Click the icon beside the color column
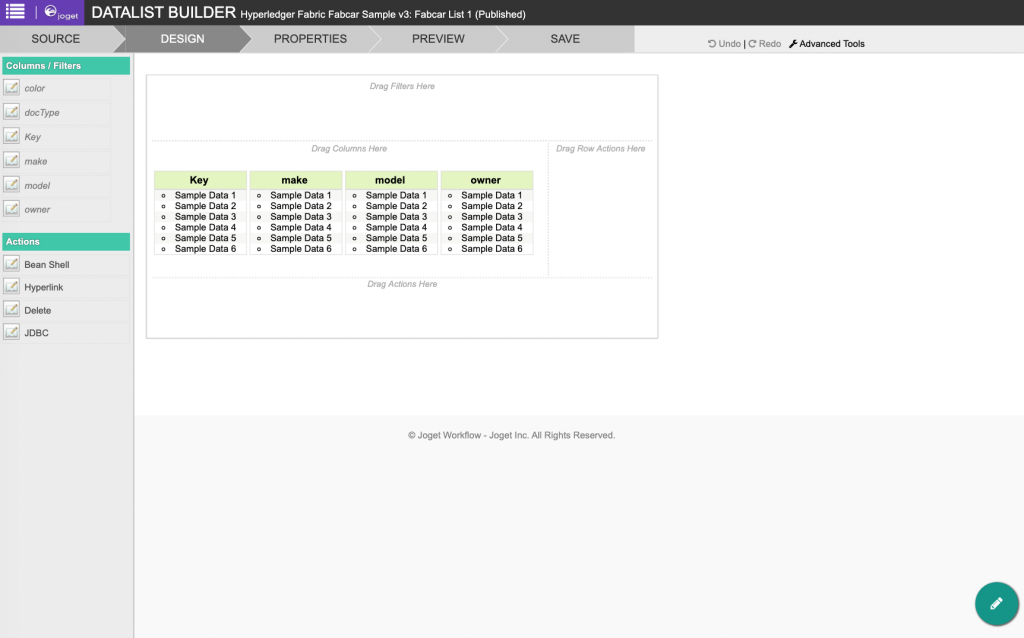1024x638 pixels. pos(12,88)
